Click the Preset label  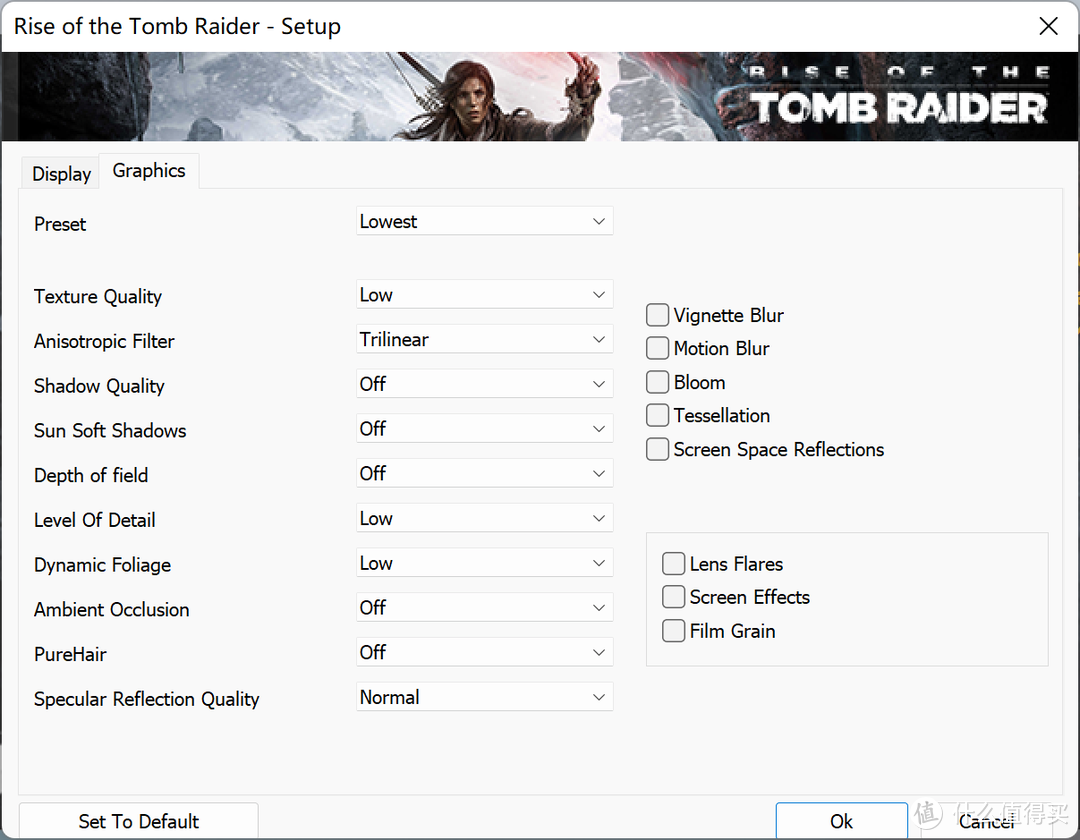[x=60, y=224]
